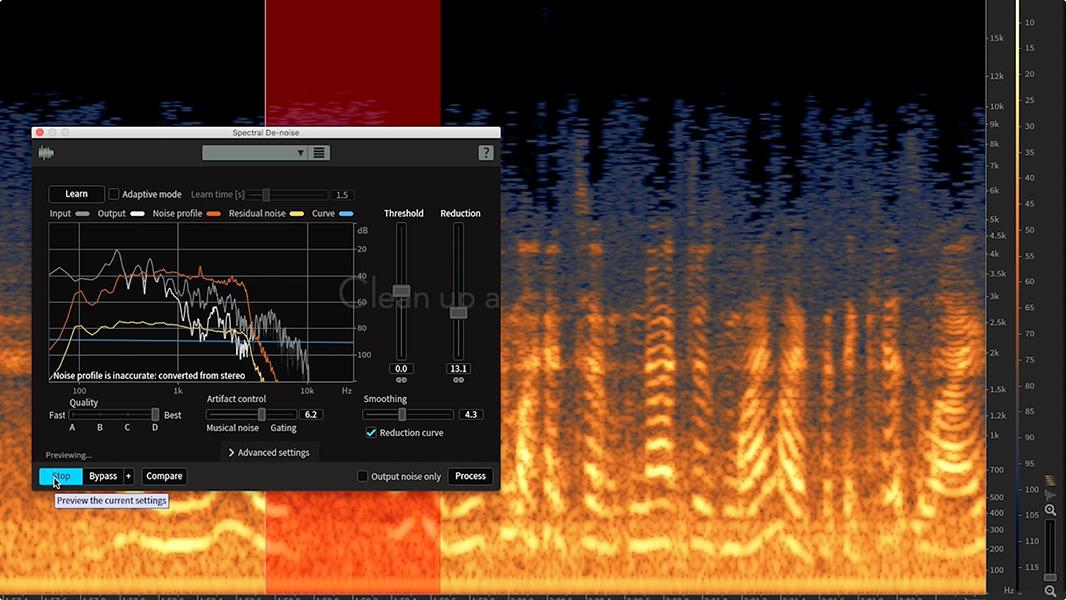This screenshot has height=600, width=1066.
Task: Click the Process button
Action: [x=470, y=477]
